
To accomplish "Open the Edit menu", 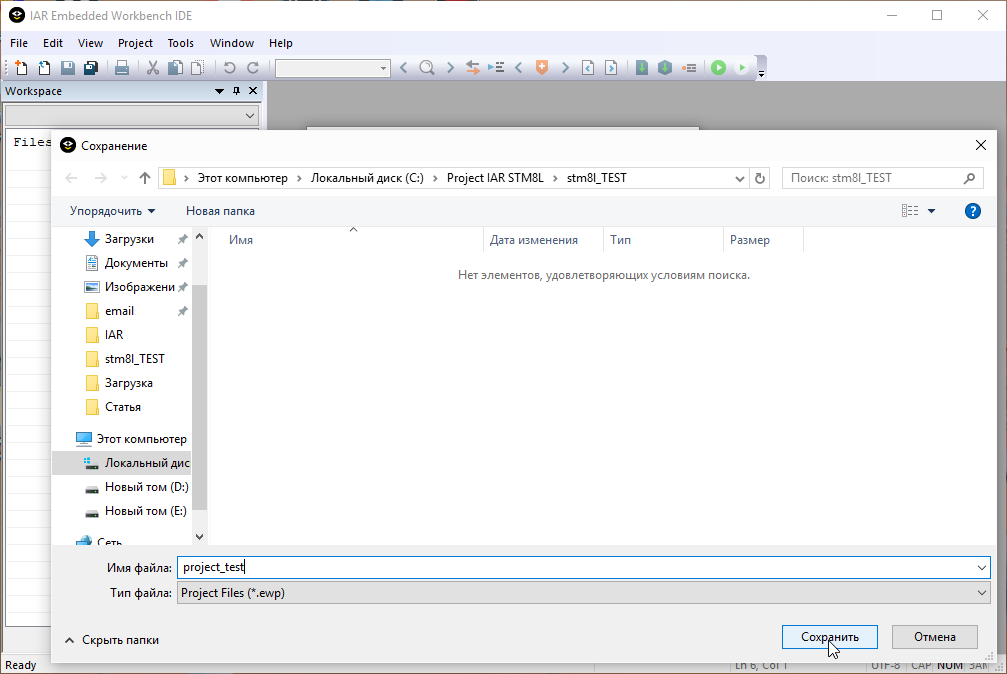I will point(53,43).
